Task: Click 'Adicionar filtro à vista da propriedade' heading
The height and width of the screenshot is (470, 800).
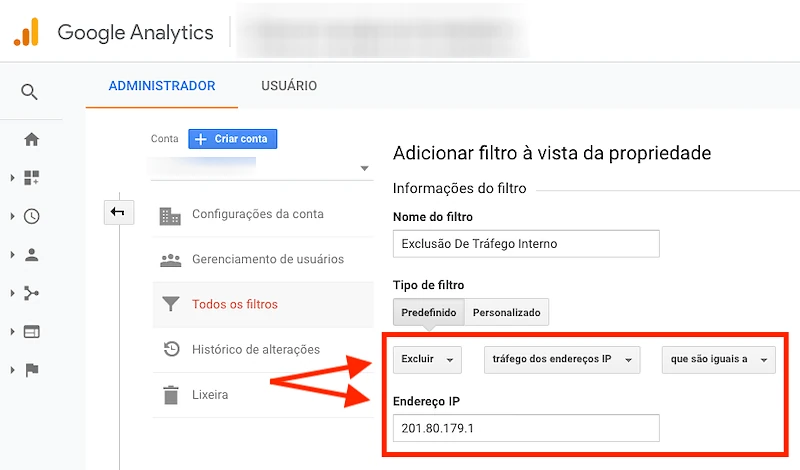Action: (x=552, y=153)
